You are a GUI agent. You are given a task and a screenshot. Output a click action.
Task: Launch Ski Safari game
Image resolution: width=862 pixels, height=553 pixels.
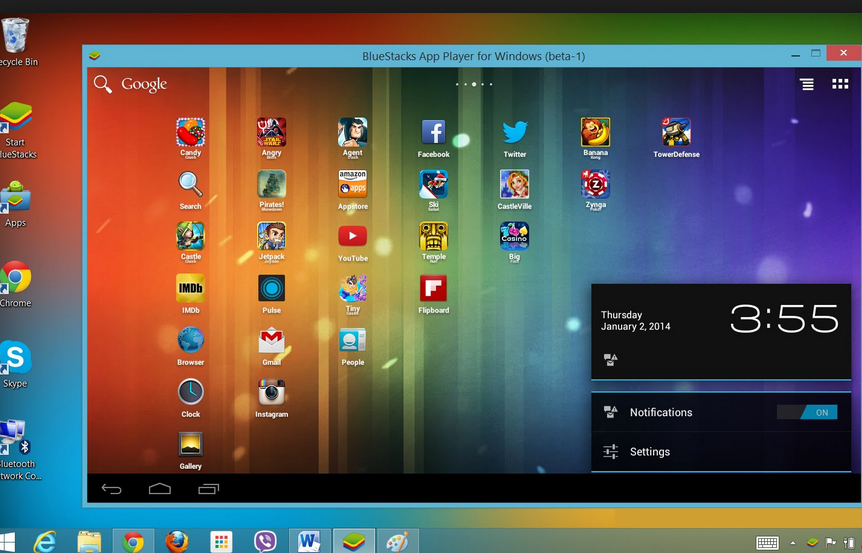(433, 184)
